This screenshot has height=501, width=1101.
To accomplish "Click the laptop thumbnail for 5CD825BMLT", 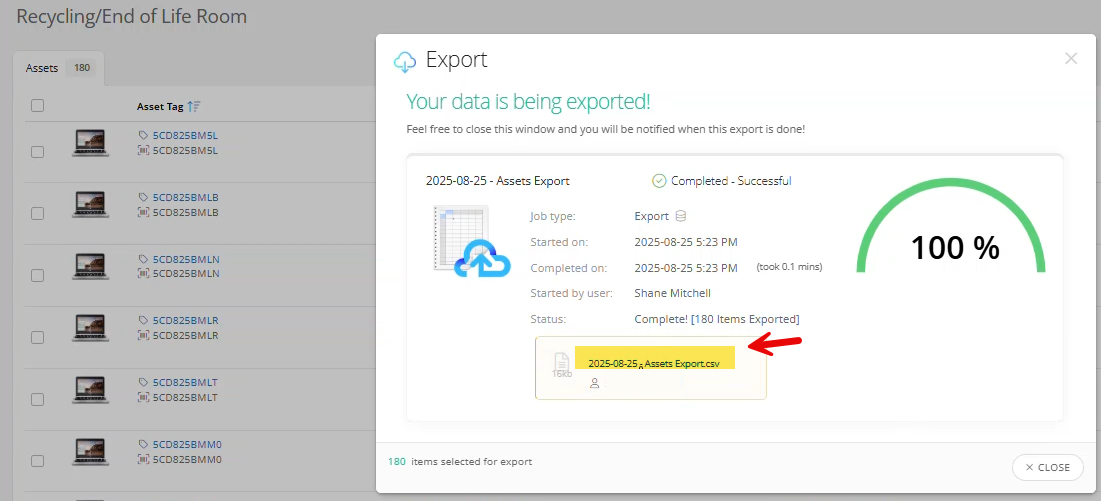I will tap(91, 390).
